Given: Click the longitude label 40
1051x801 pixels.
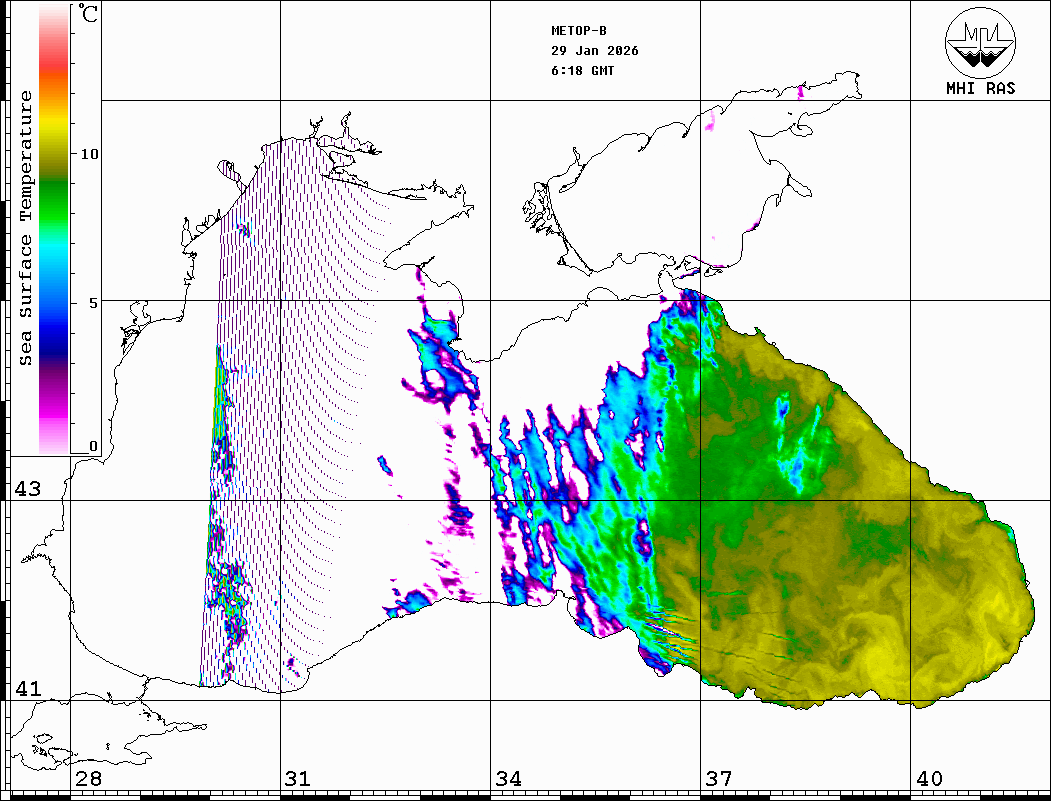Looking at the screenshot, I should (929, 779).
